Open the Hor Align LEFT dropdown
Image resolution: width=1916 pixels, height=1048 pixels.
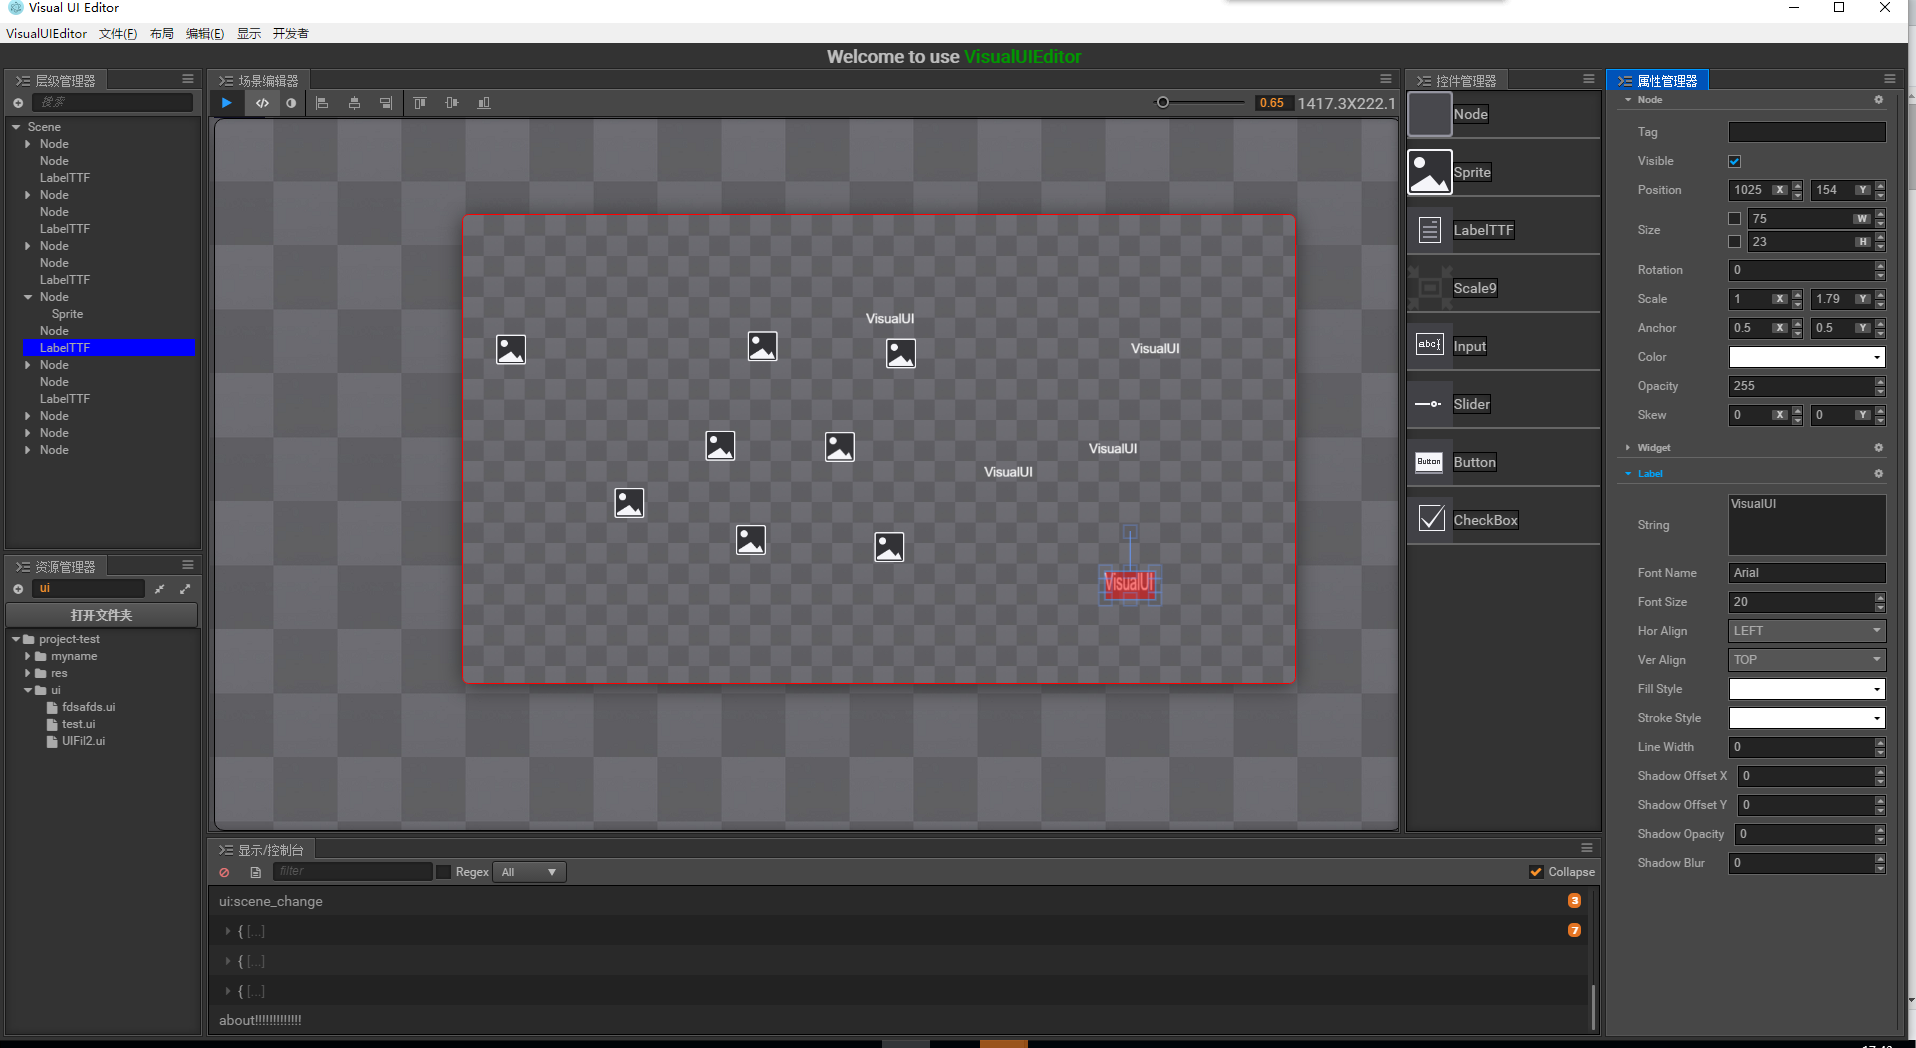(1807, 631)
